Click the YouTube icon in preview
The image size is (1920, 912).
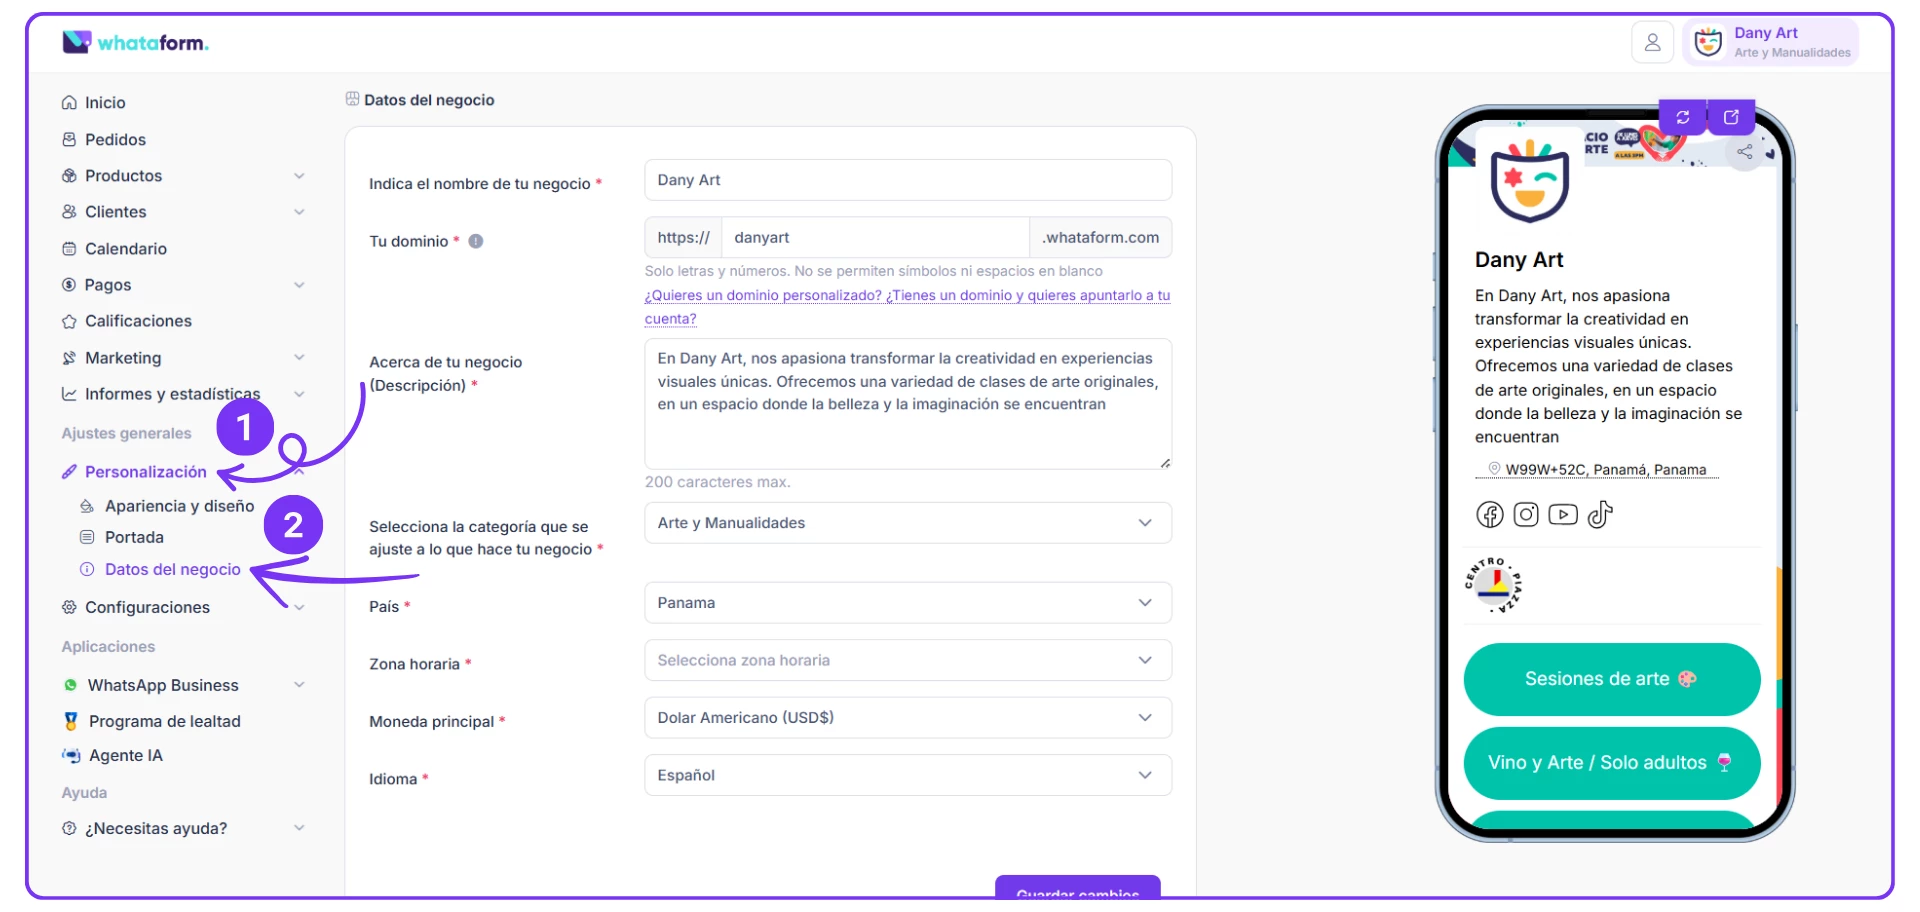pos(1563,514)
